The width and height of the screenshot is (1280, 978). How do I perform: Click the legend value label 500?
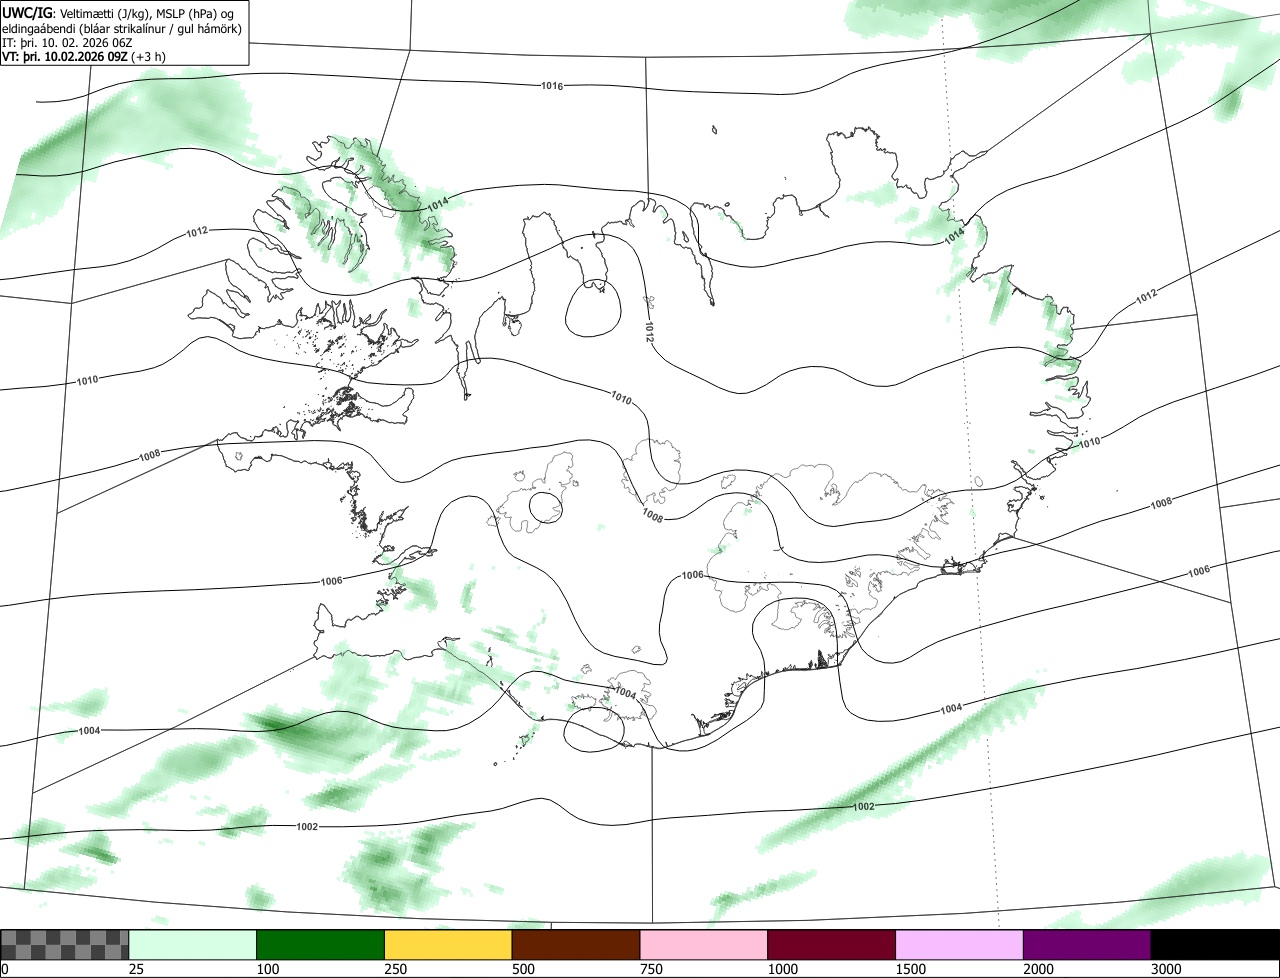point(524,969)
